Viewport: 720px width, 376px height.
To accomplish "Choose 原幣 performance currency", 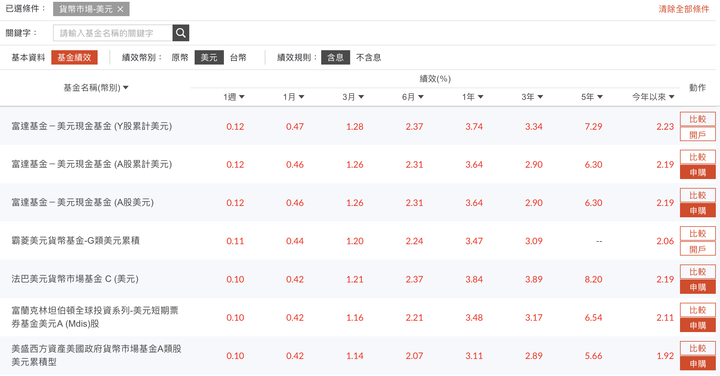I will click(x=180, y=57).
